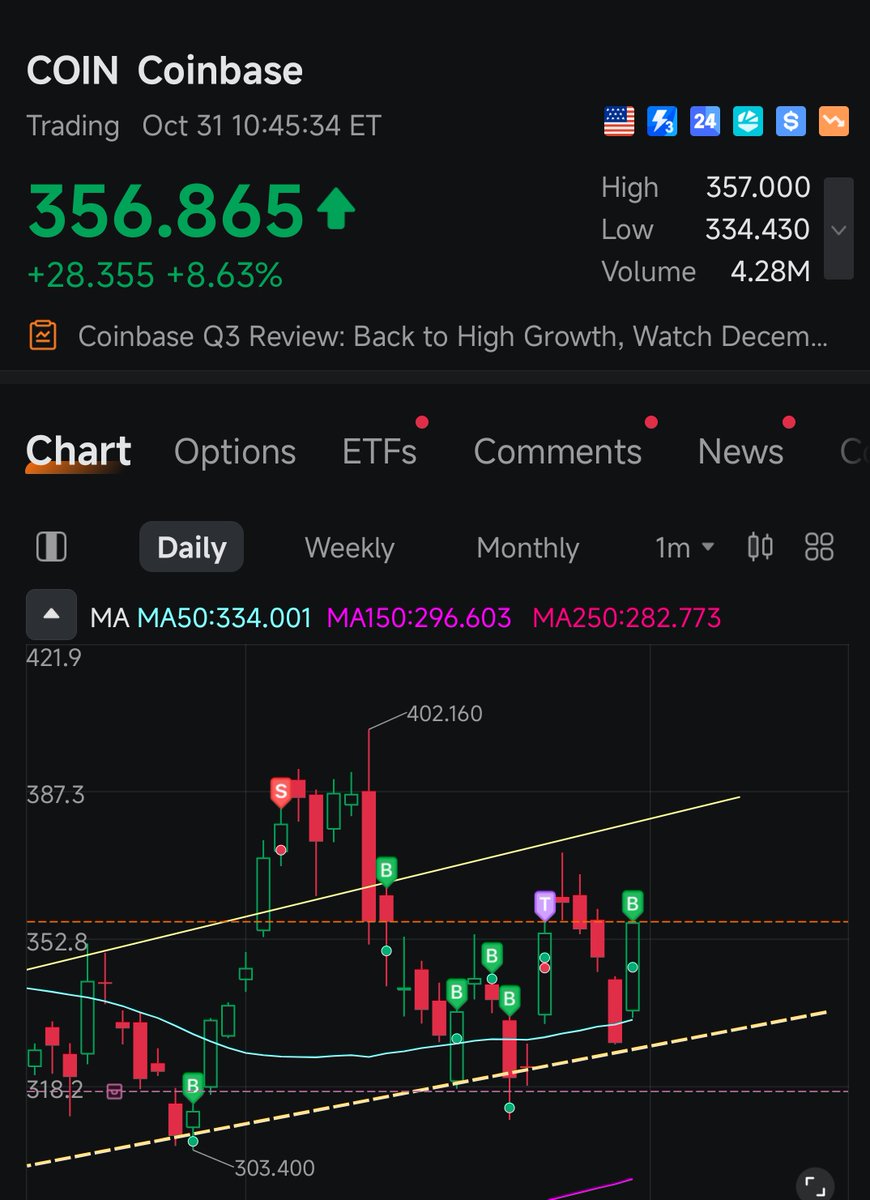The image size is (870, 1200).
Task: Open the candlestick chart settings icon
Action: (x=761, y=546)
